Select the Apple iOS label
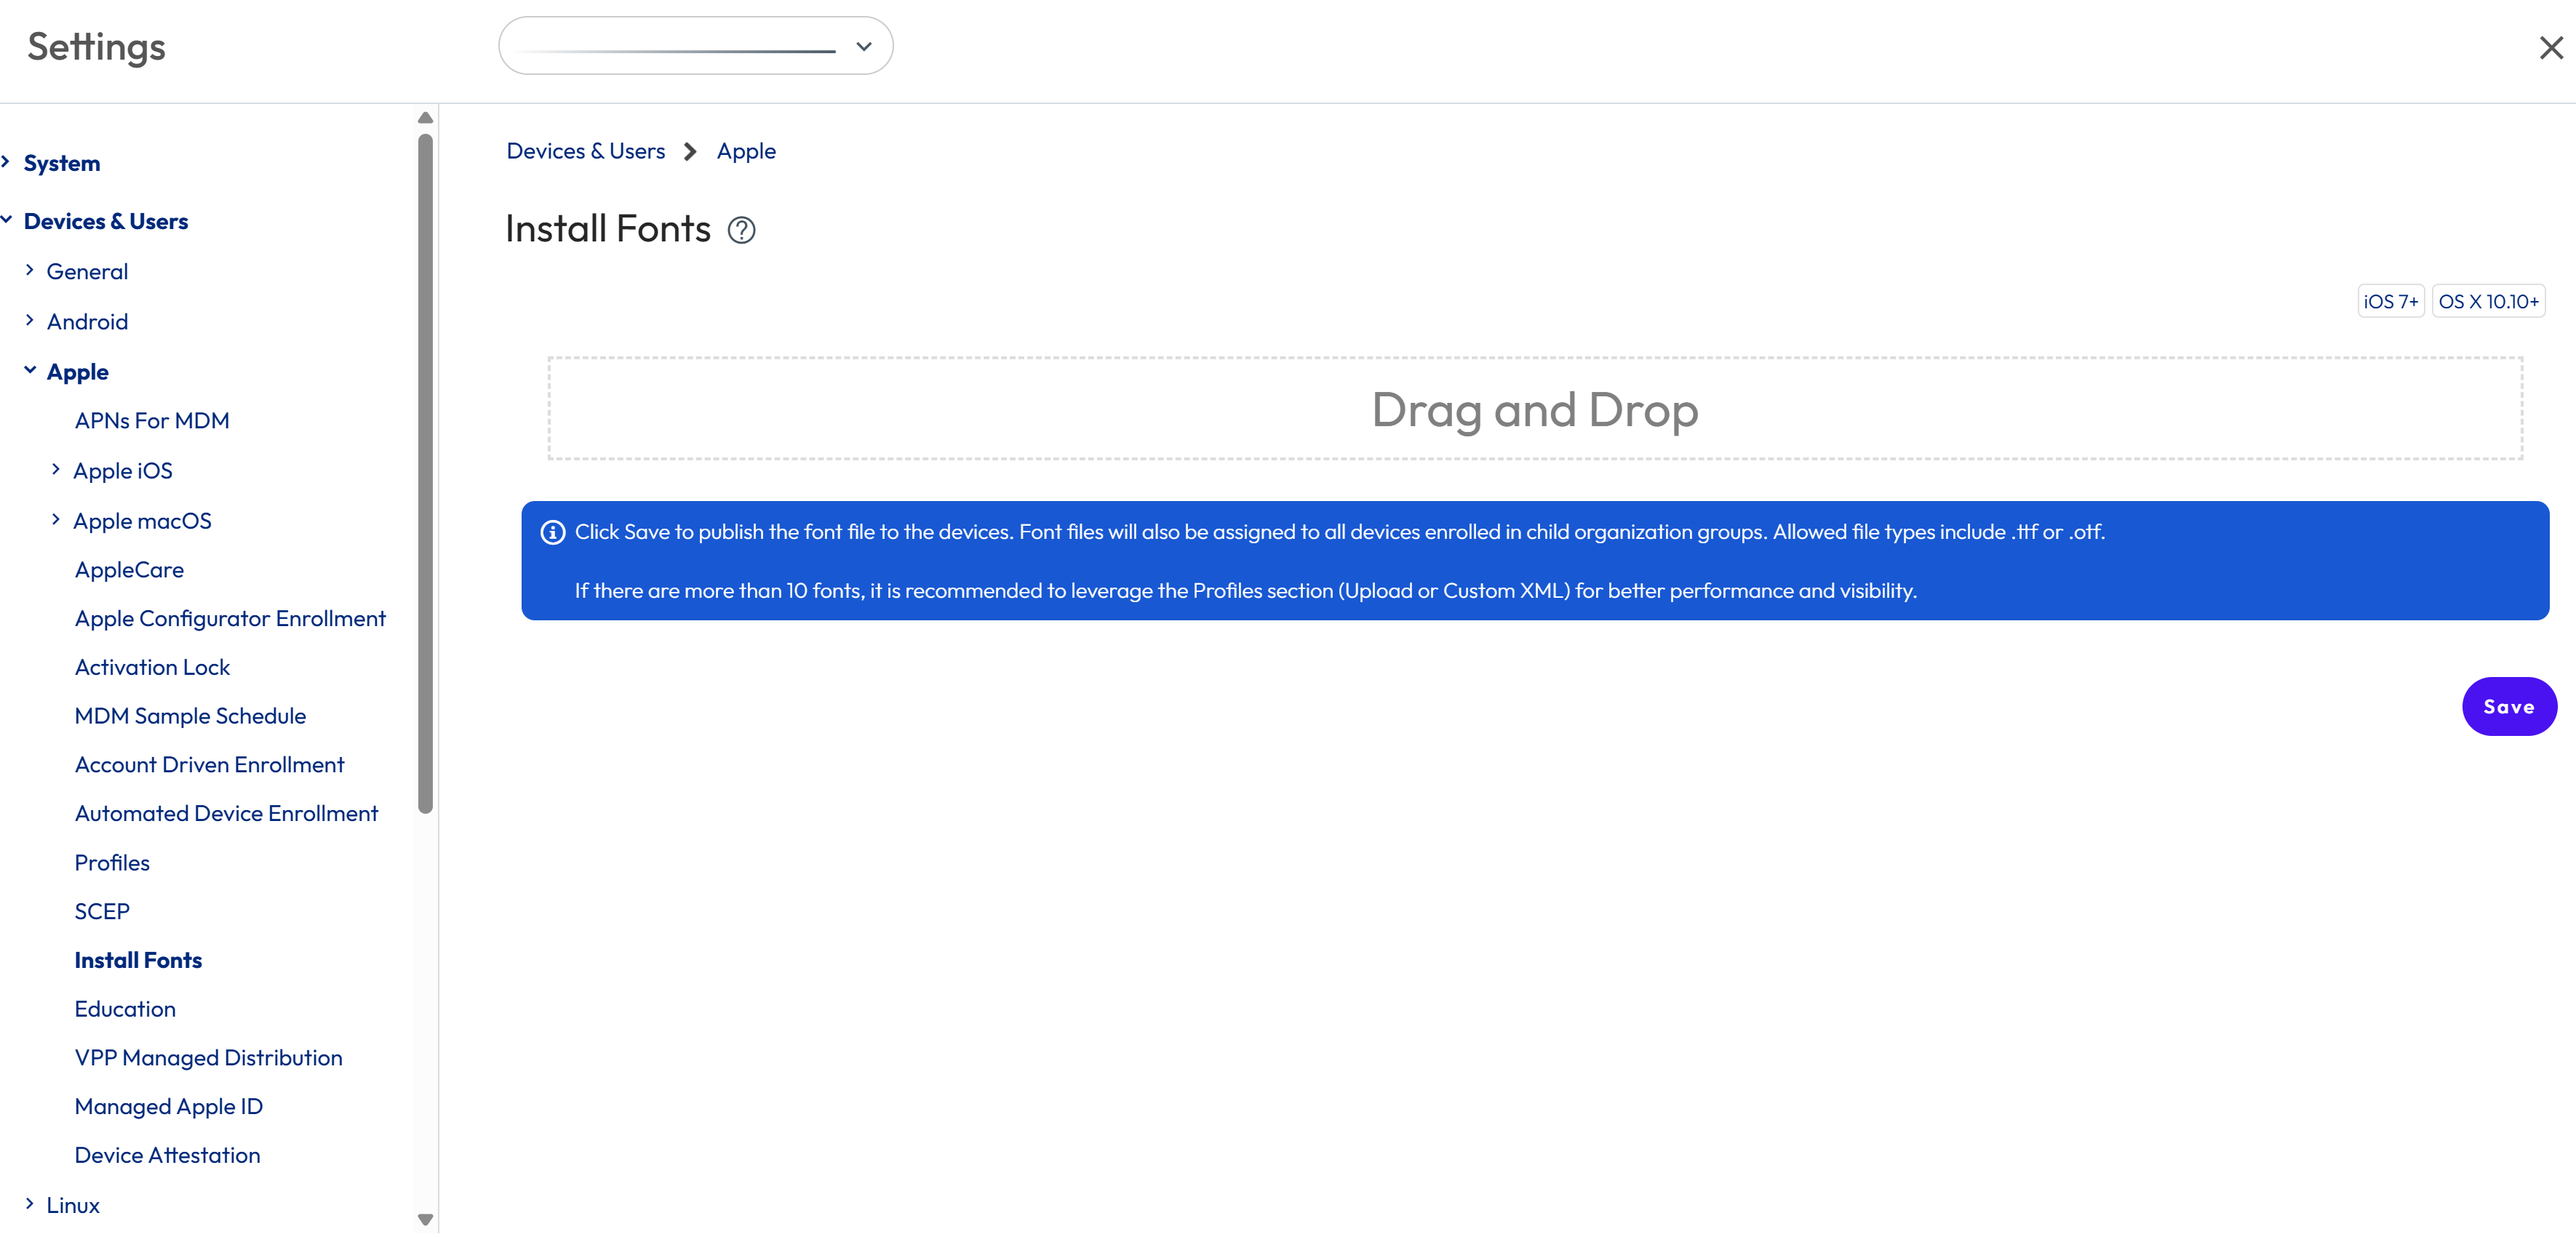 [123, 471]
